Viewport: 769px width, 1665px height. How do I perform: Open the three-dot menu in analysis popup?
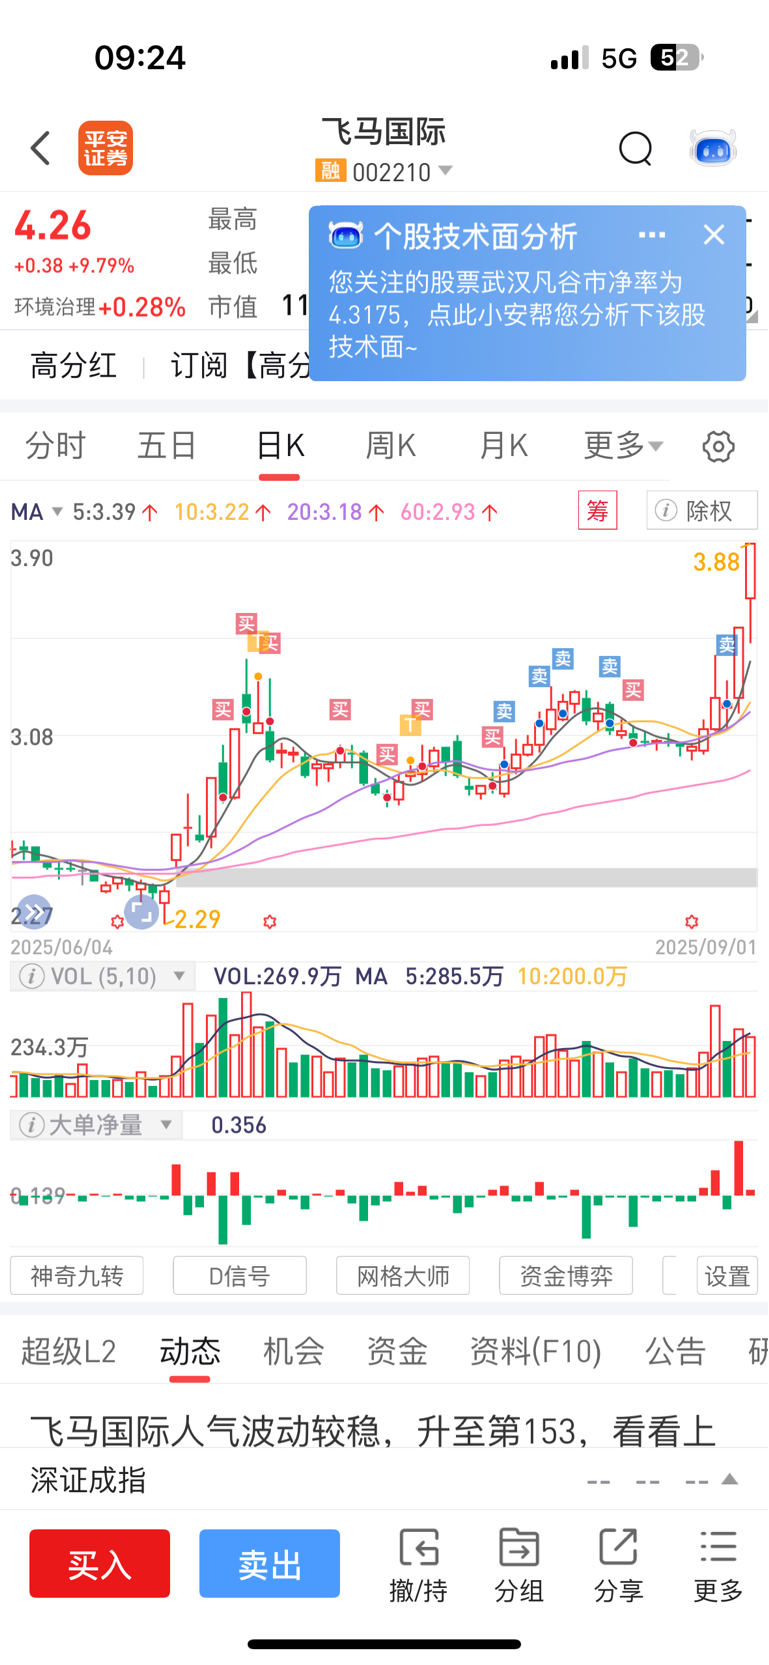tap(652, 235)
